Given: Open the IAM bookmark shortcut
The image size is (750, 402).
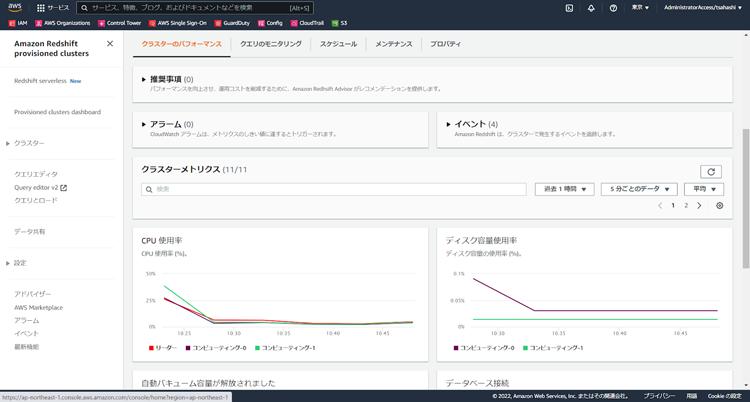Looking at the screenshot, I should [x=18, y=23].
